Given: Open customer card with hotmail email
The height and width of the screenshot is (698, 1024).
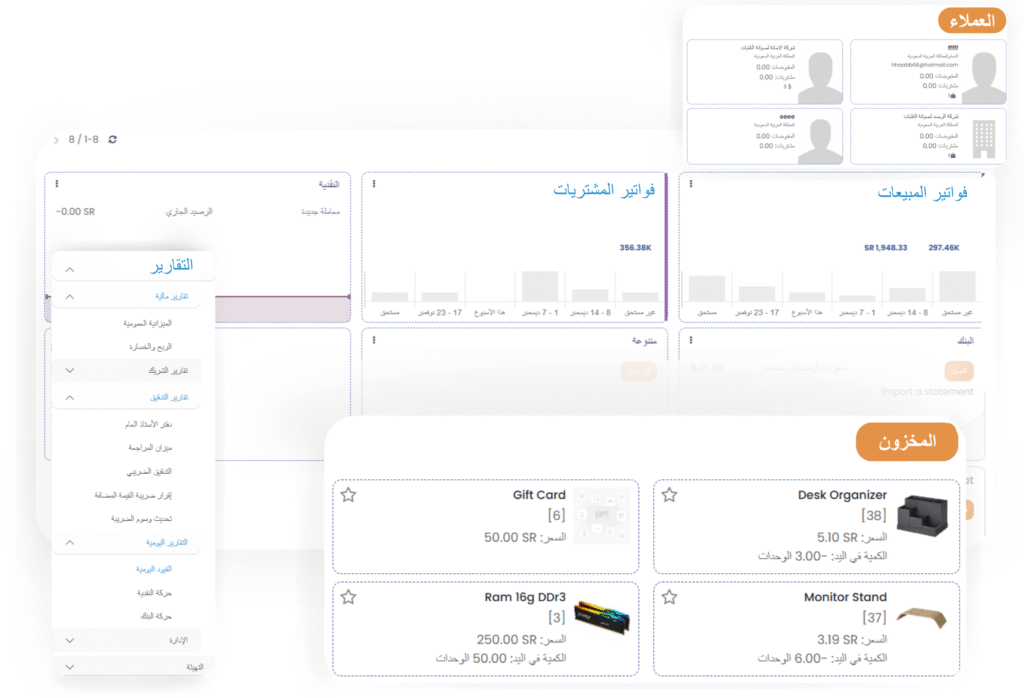Looking at the screenshot, I should [924, 72].
